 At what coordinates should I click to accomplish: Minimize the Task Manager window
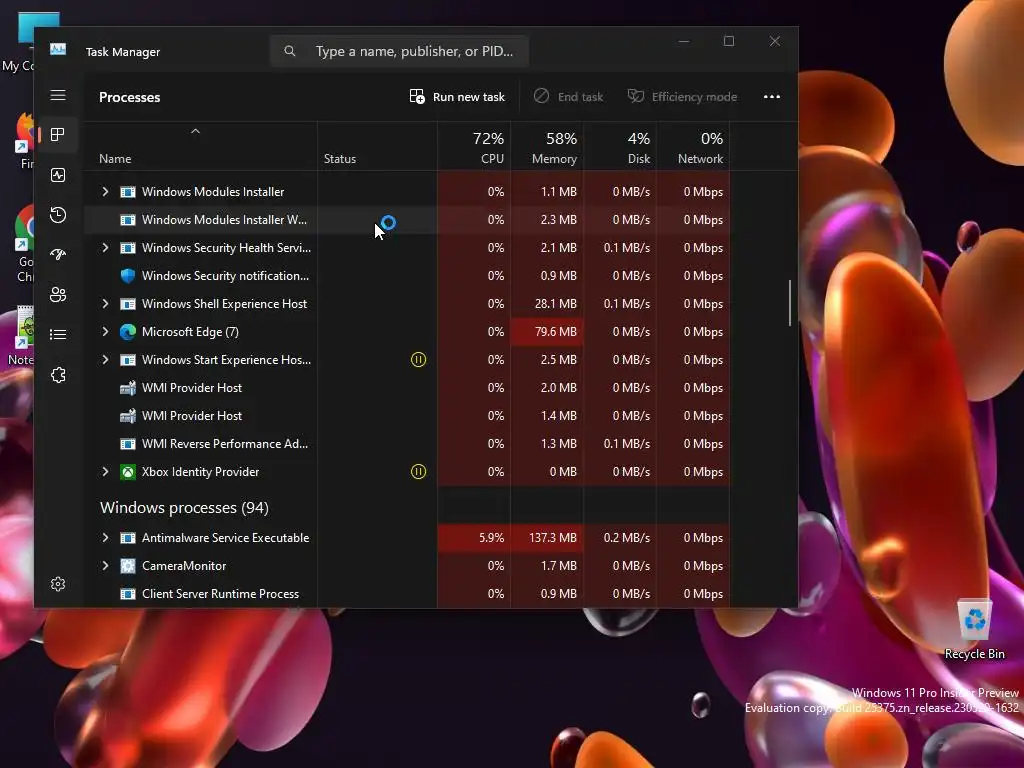(x=684, y=41)
